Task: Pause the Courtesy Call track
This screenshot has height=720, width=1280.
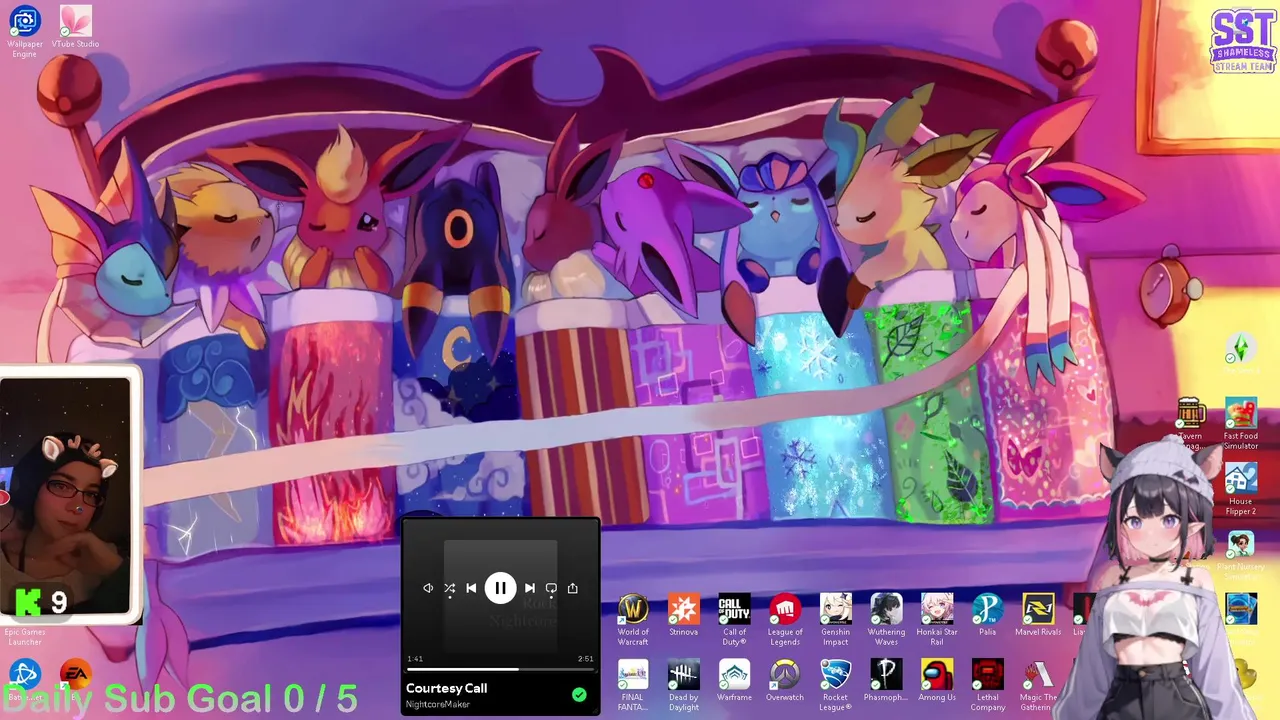Action: pos(500,588)
